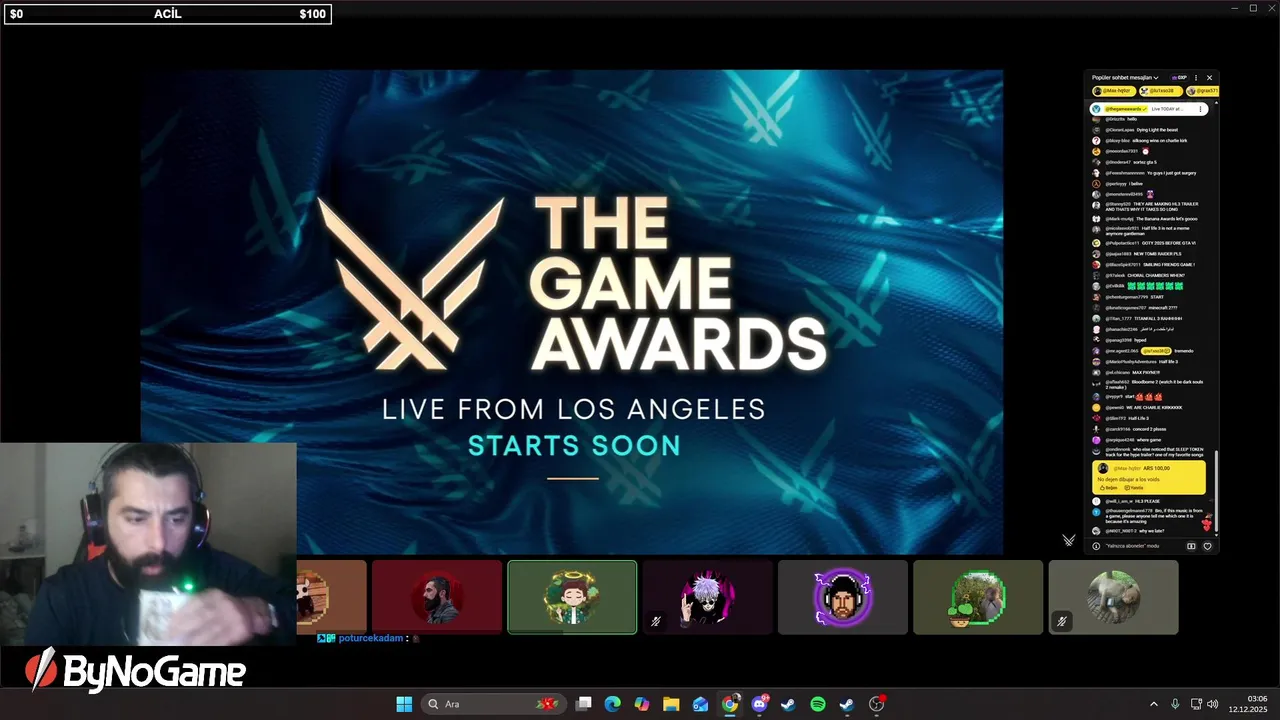Screen dimensions: 1280x720
Task: Switch to Google Chrome in the taskbar
Action: coord(730,704)
